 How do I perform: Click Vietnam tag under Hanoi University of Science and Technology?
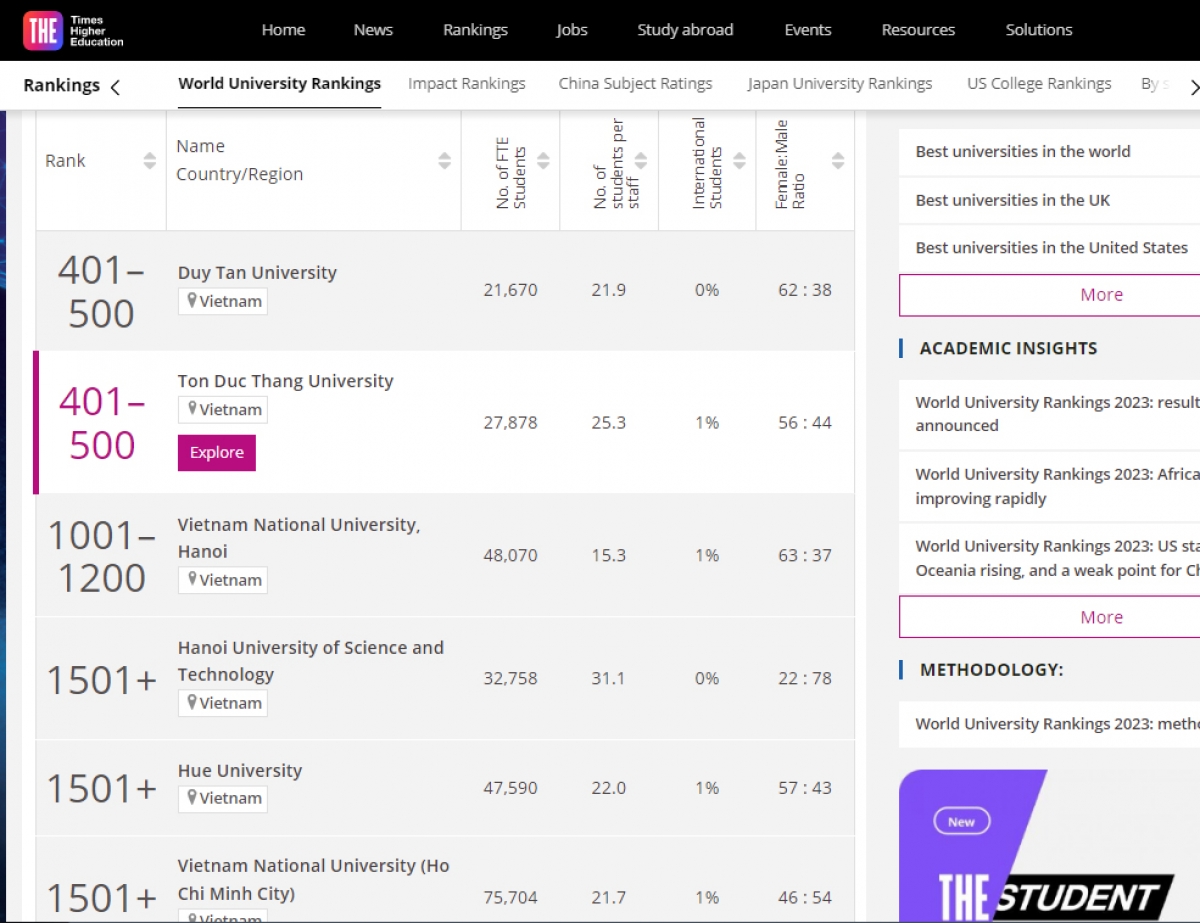(x=223, y=703)
